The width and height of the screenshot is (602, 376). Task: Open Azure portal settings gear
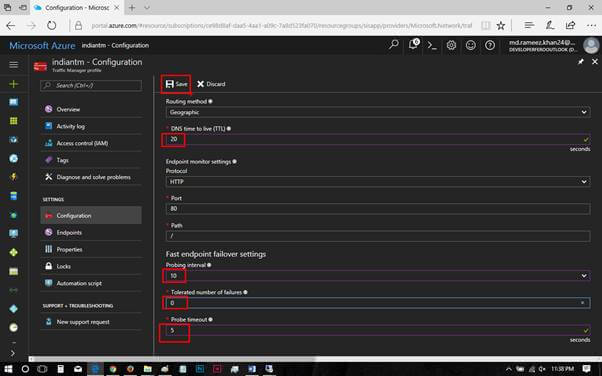point(452,45)
